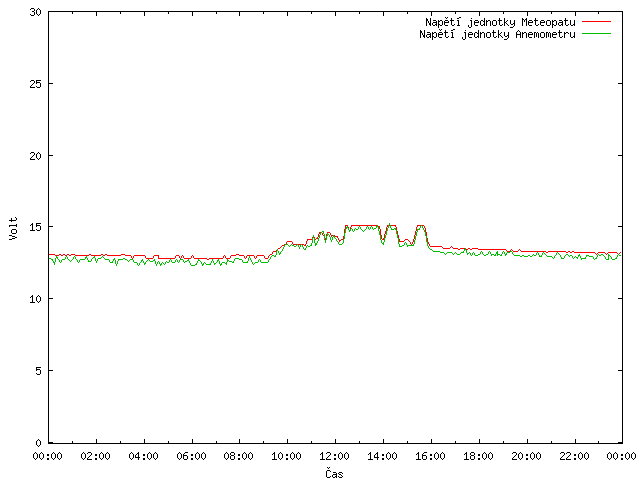Click the y-axis value 5

38,371
